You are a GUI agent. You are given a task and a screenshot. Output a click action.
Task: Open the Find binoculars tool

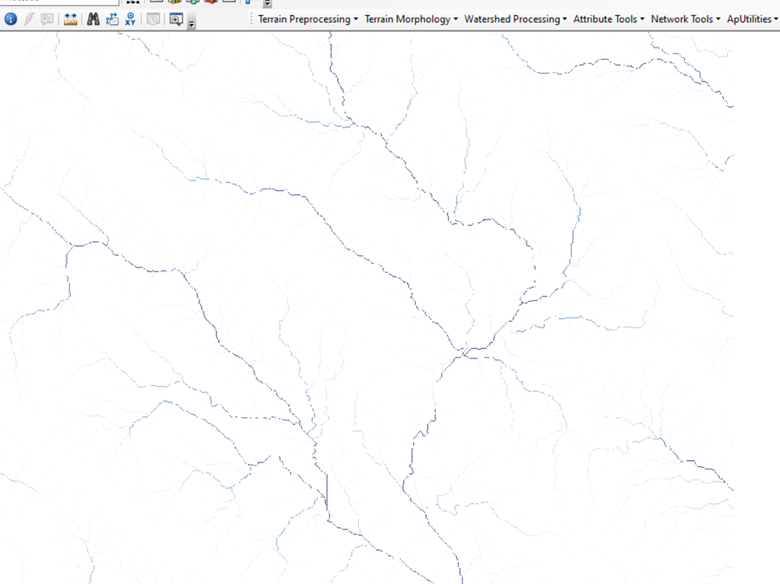point(92,19)
